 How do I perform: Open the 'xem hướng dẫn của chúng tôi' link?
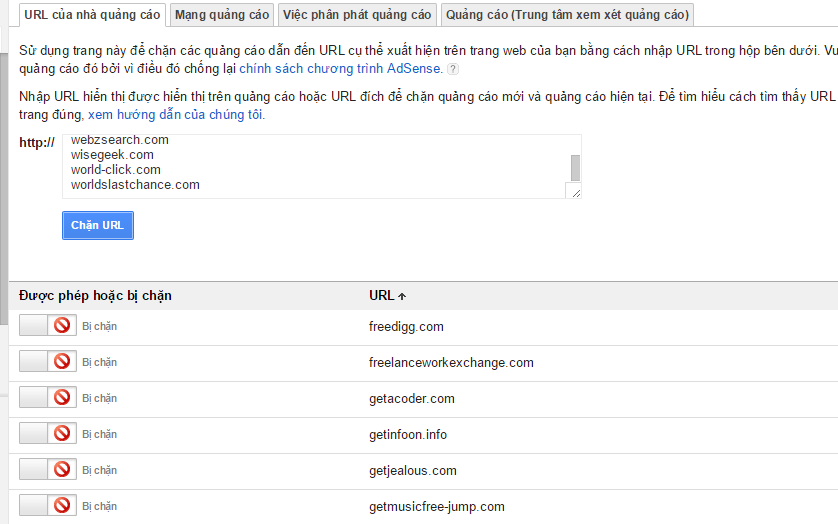pyautogui.click(x=175, y=114)
